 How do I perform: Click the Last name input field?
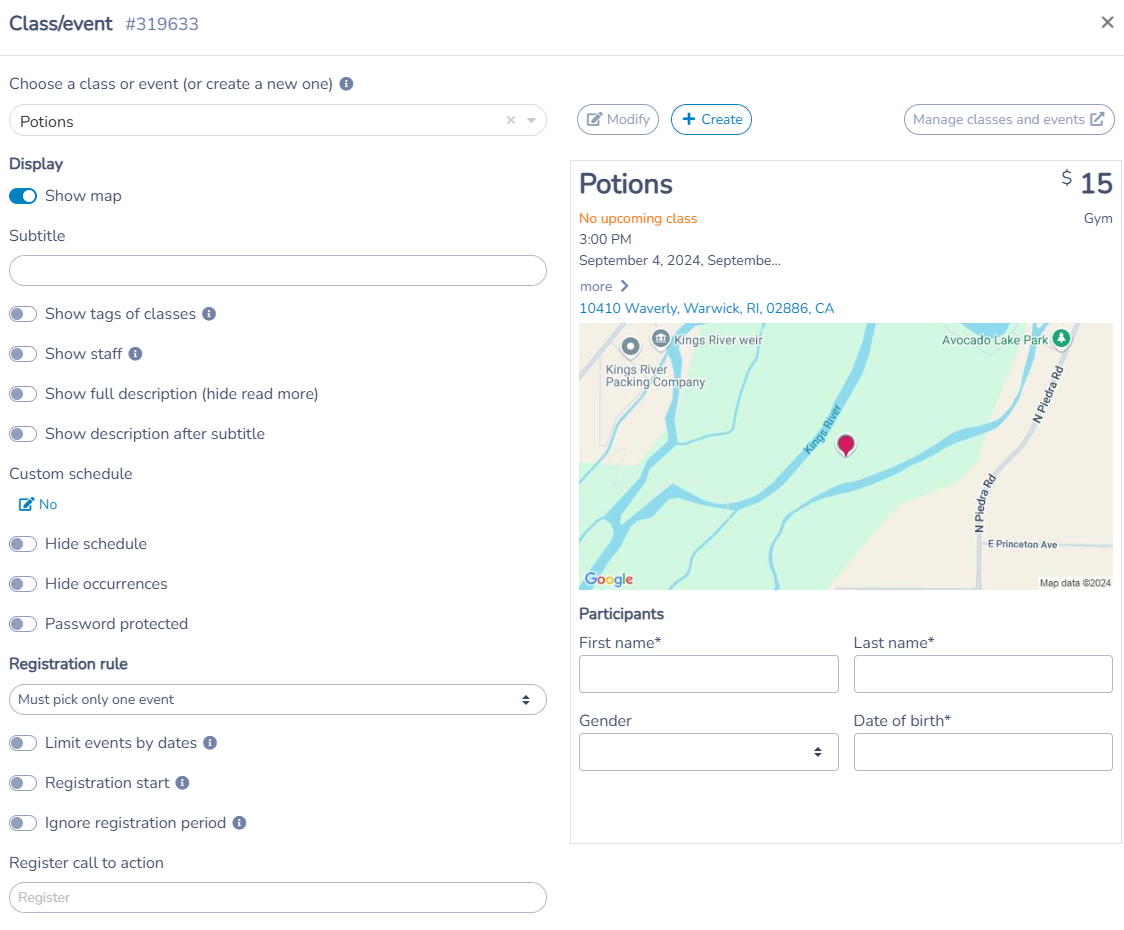click(x=983, y=674)
